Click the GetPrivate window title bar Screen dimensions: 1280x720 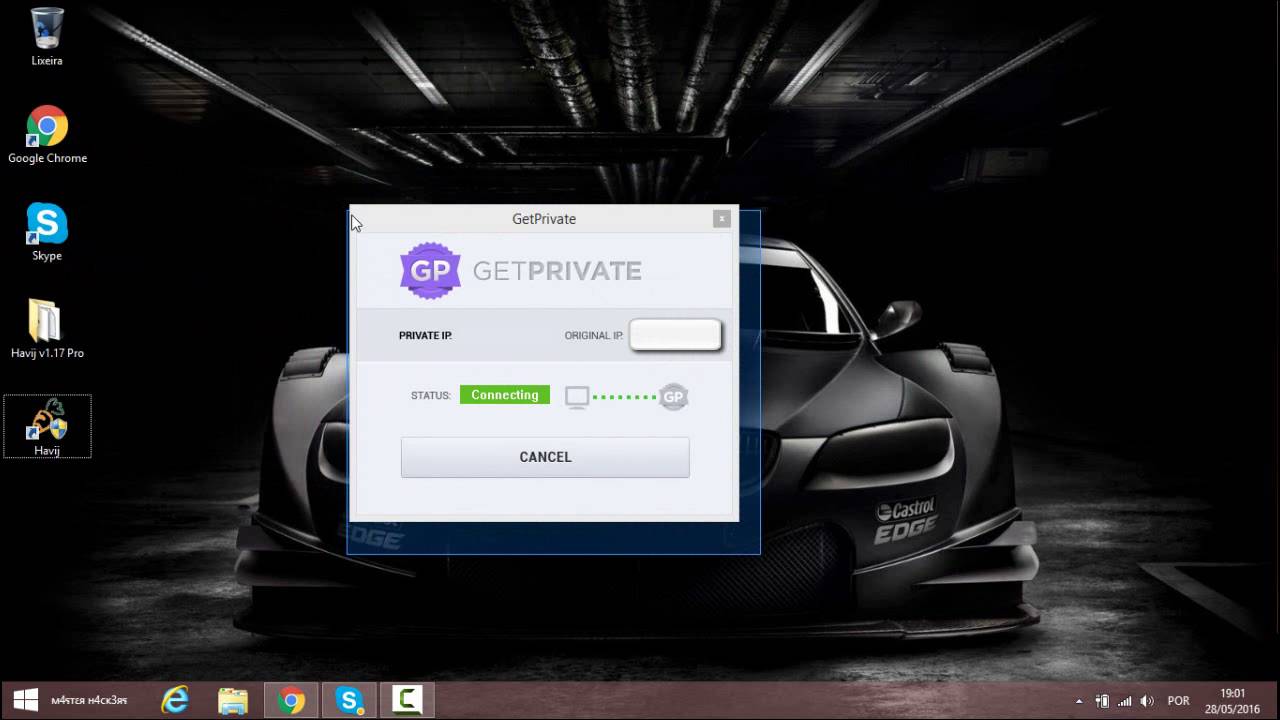coord(544,219)
